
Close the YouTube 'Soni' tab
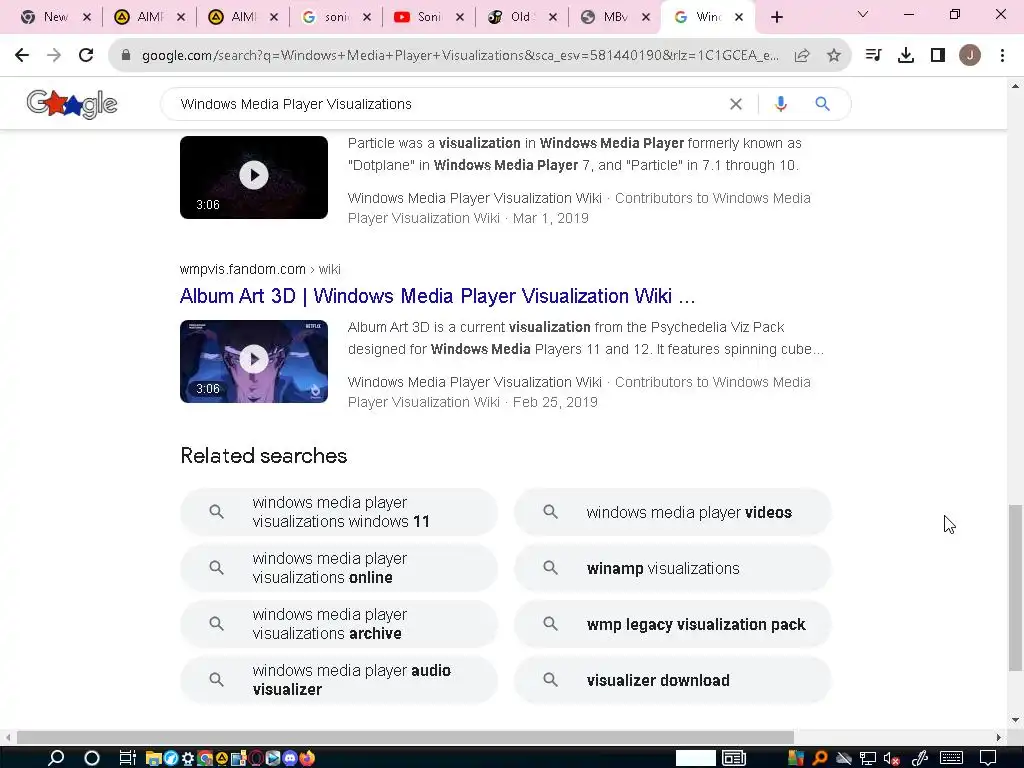[460, 18]
